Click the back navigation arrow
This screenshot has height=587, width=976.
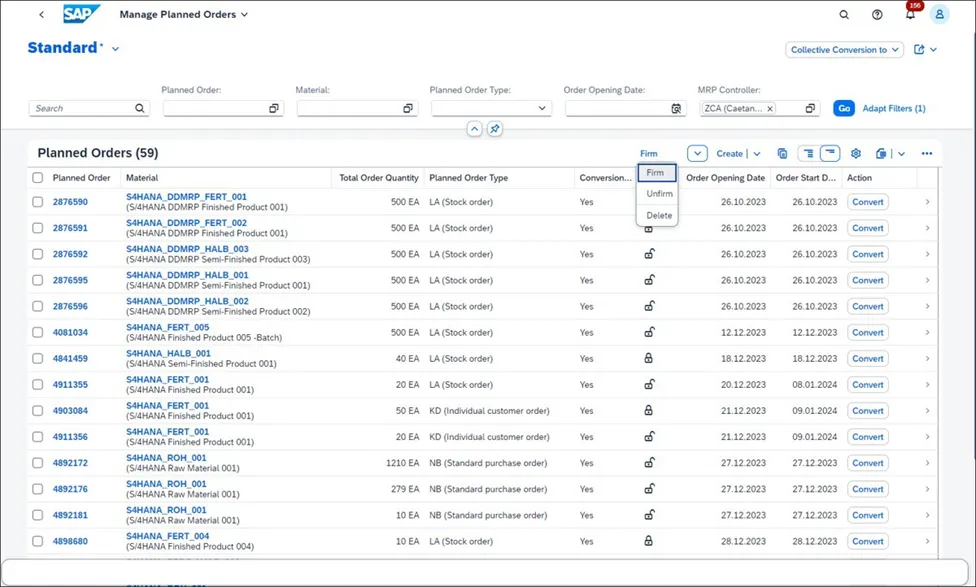(x=42, y=14)
